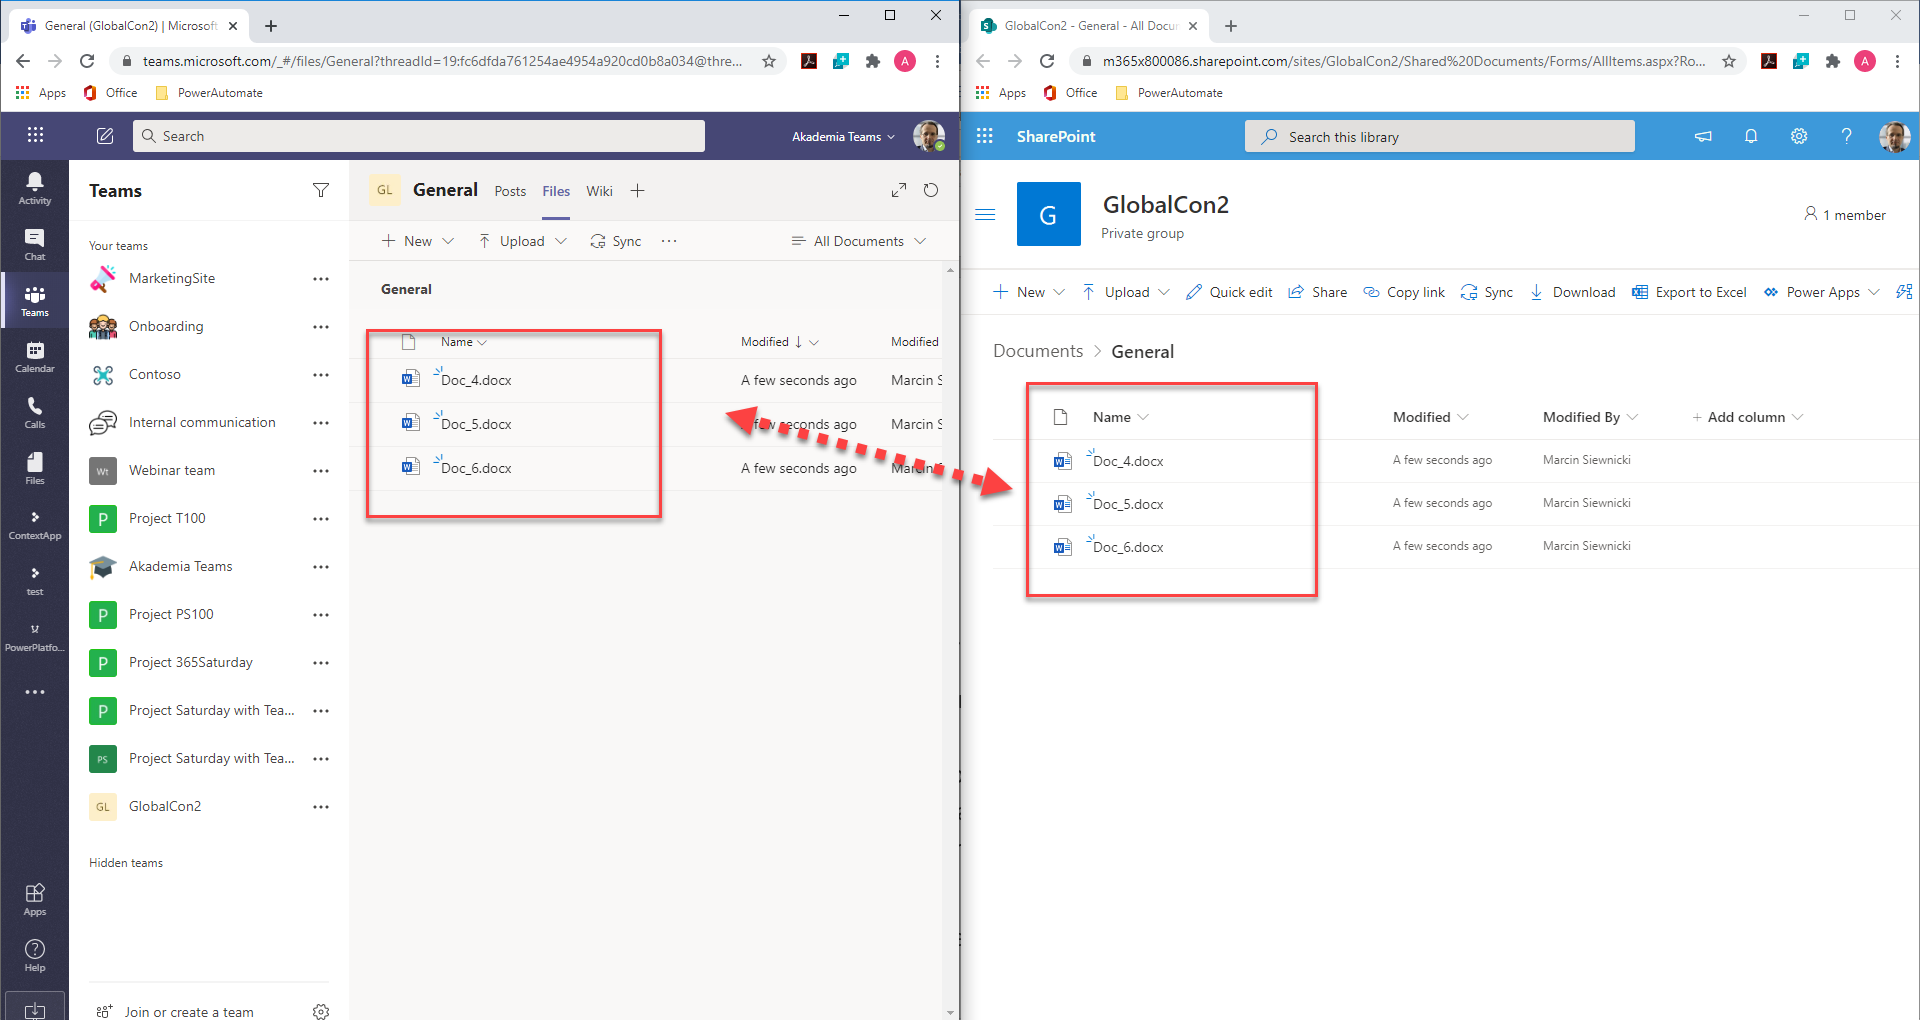
Task: Open more options for Contoso team
Action: point(321,374)
